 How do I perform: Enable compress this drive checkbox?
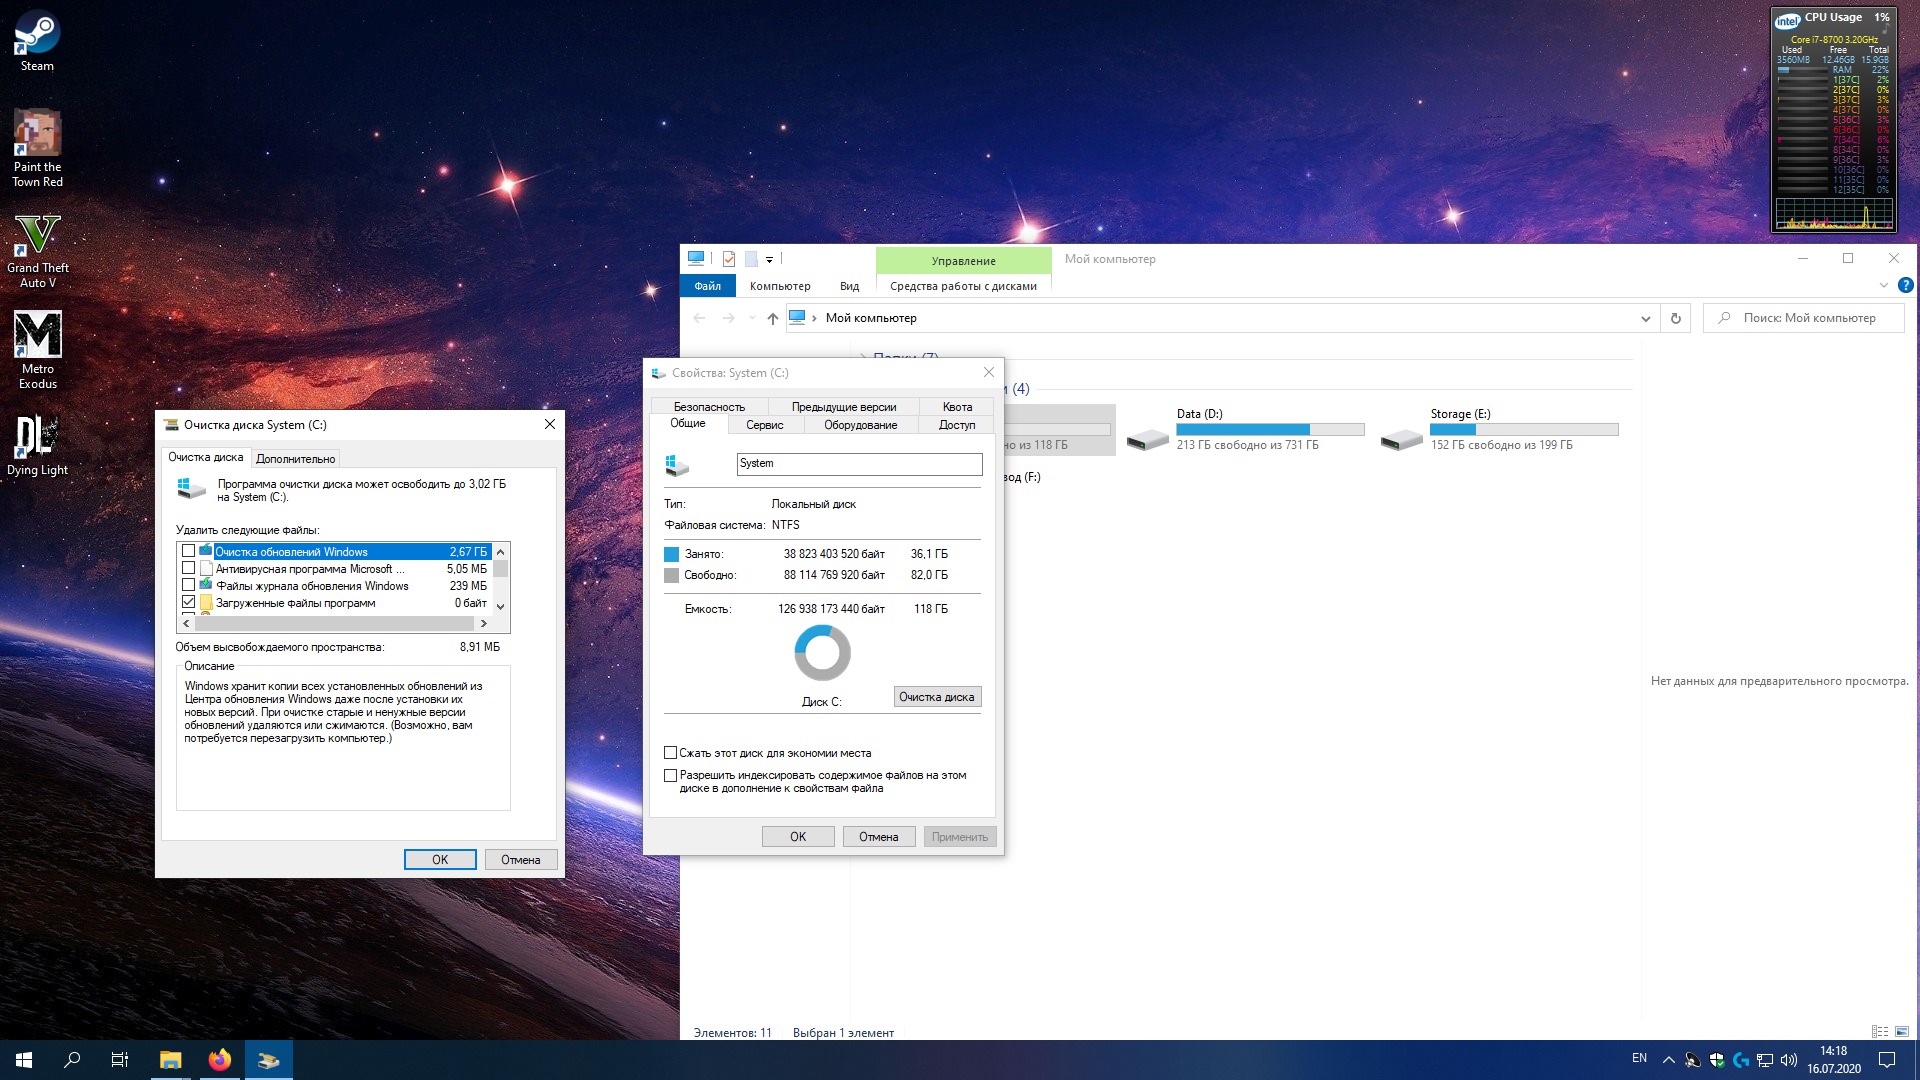(x=670, y=753)
